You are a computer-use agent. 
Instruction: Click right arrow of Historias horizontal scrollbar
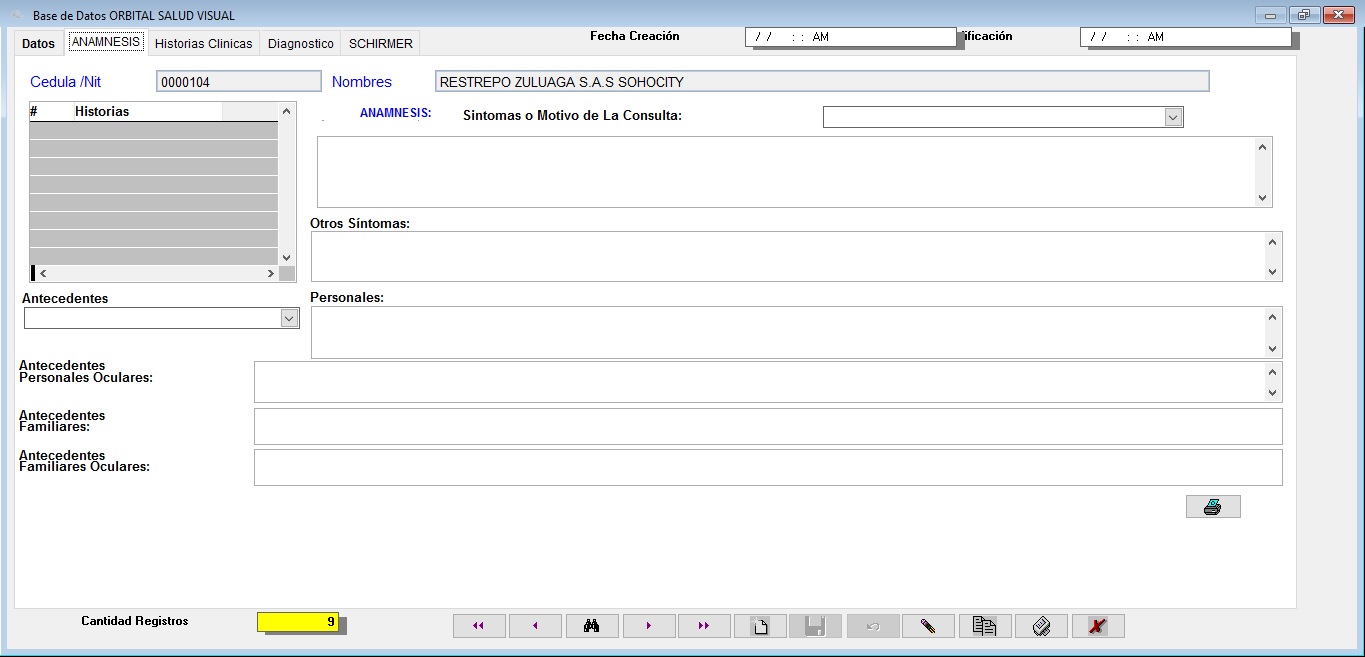270,273
